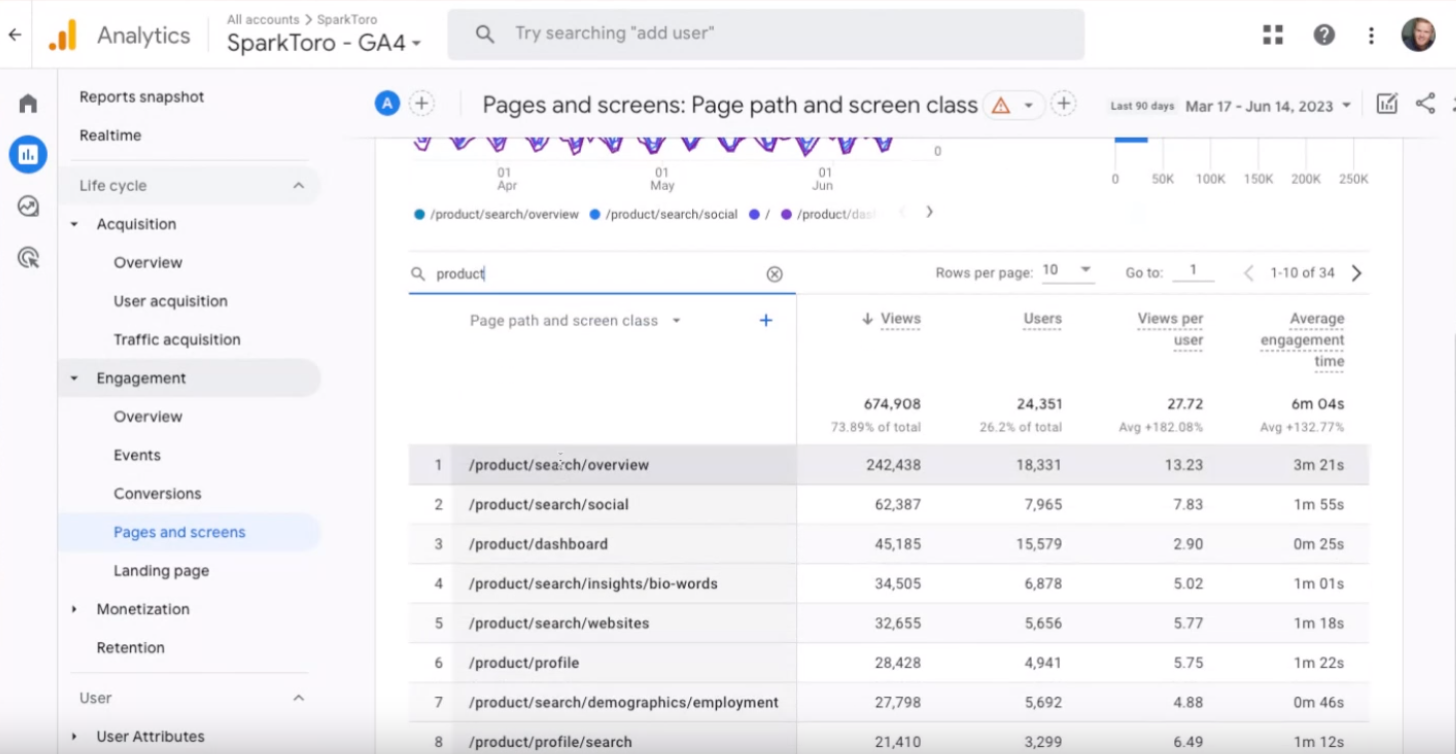Open the /product/dashboard row link
The height and width of the screenshot is (754, 1456).
click(538, 544)
